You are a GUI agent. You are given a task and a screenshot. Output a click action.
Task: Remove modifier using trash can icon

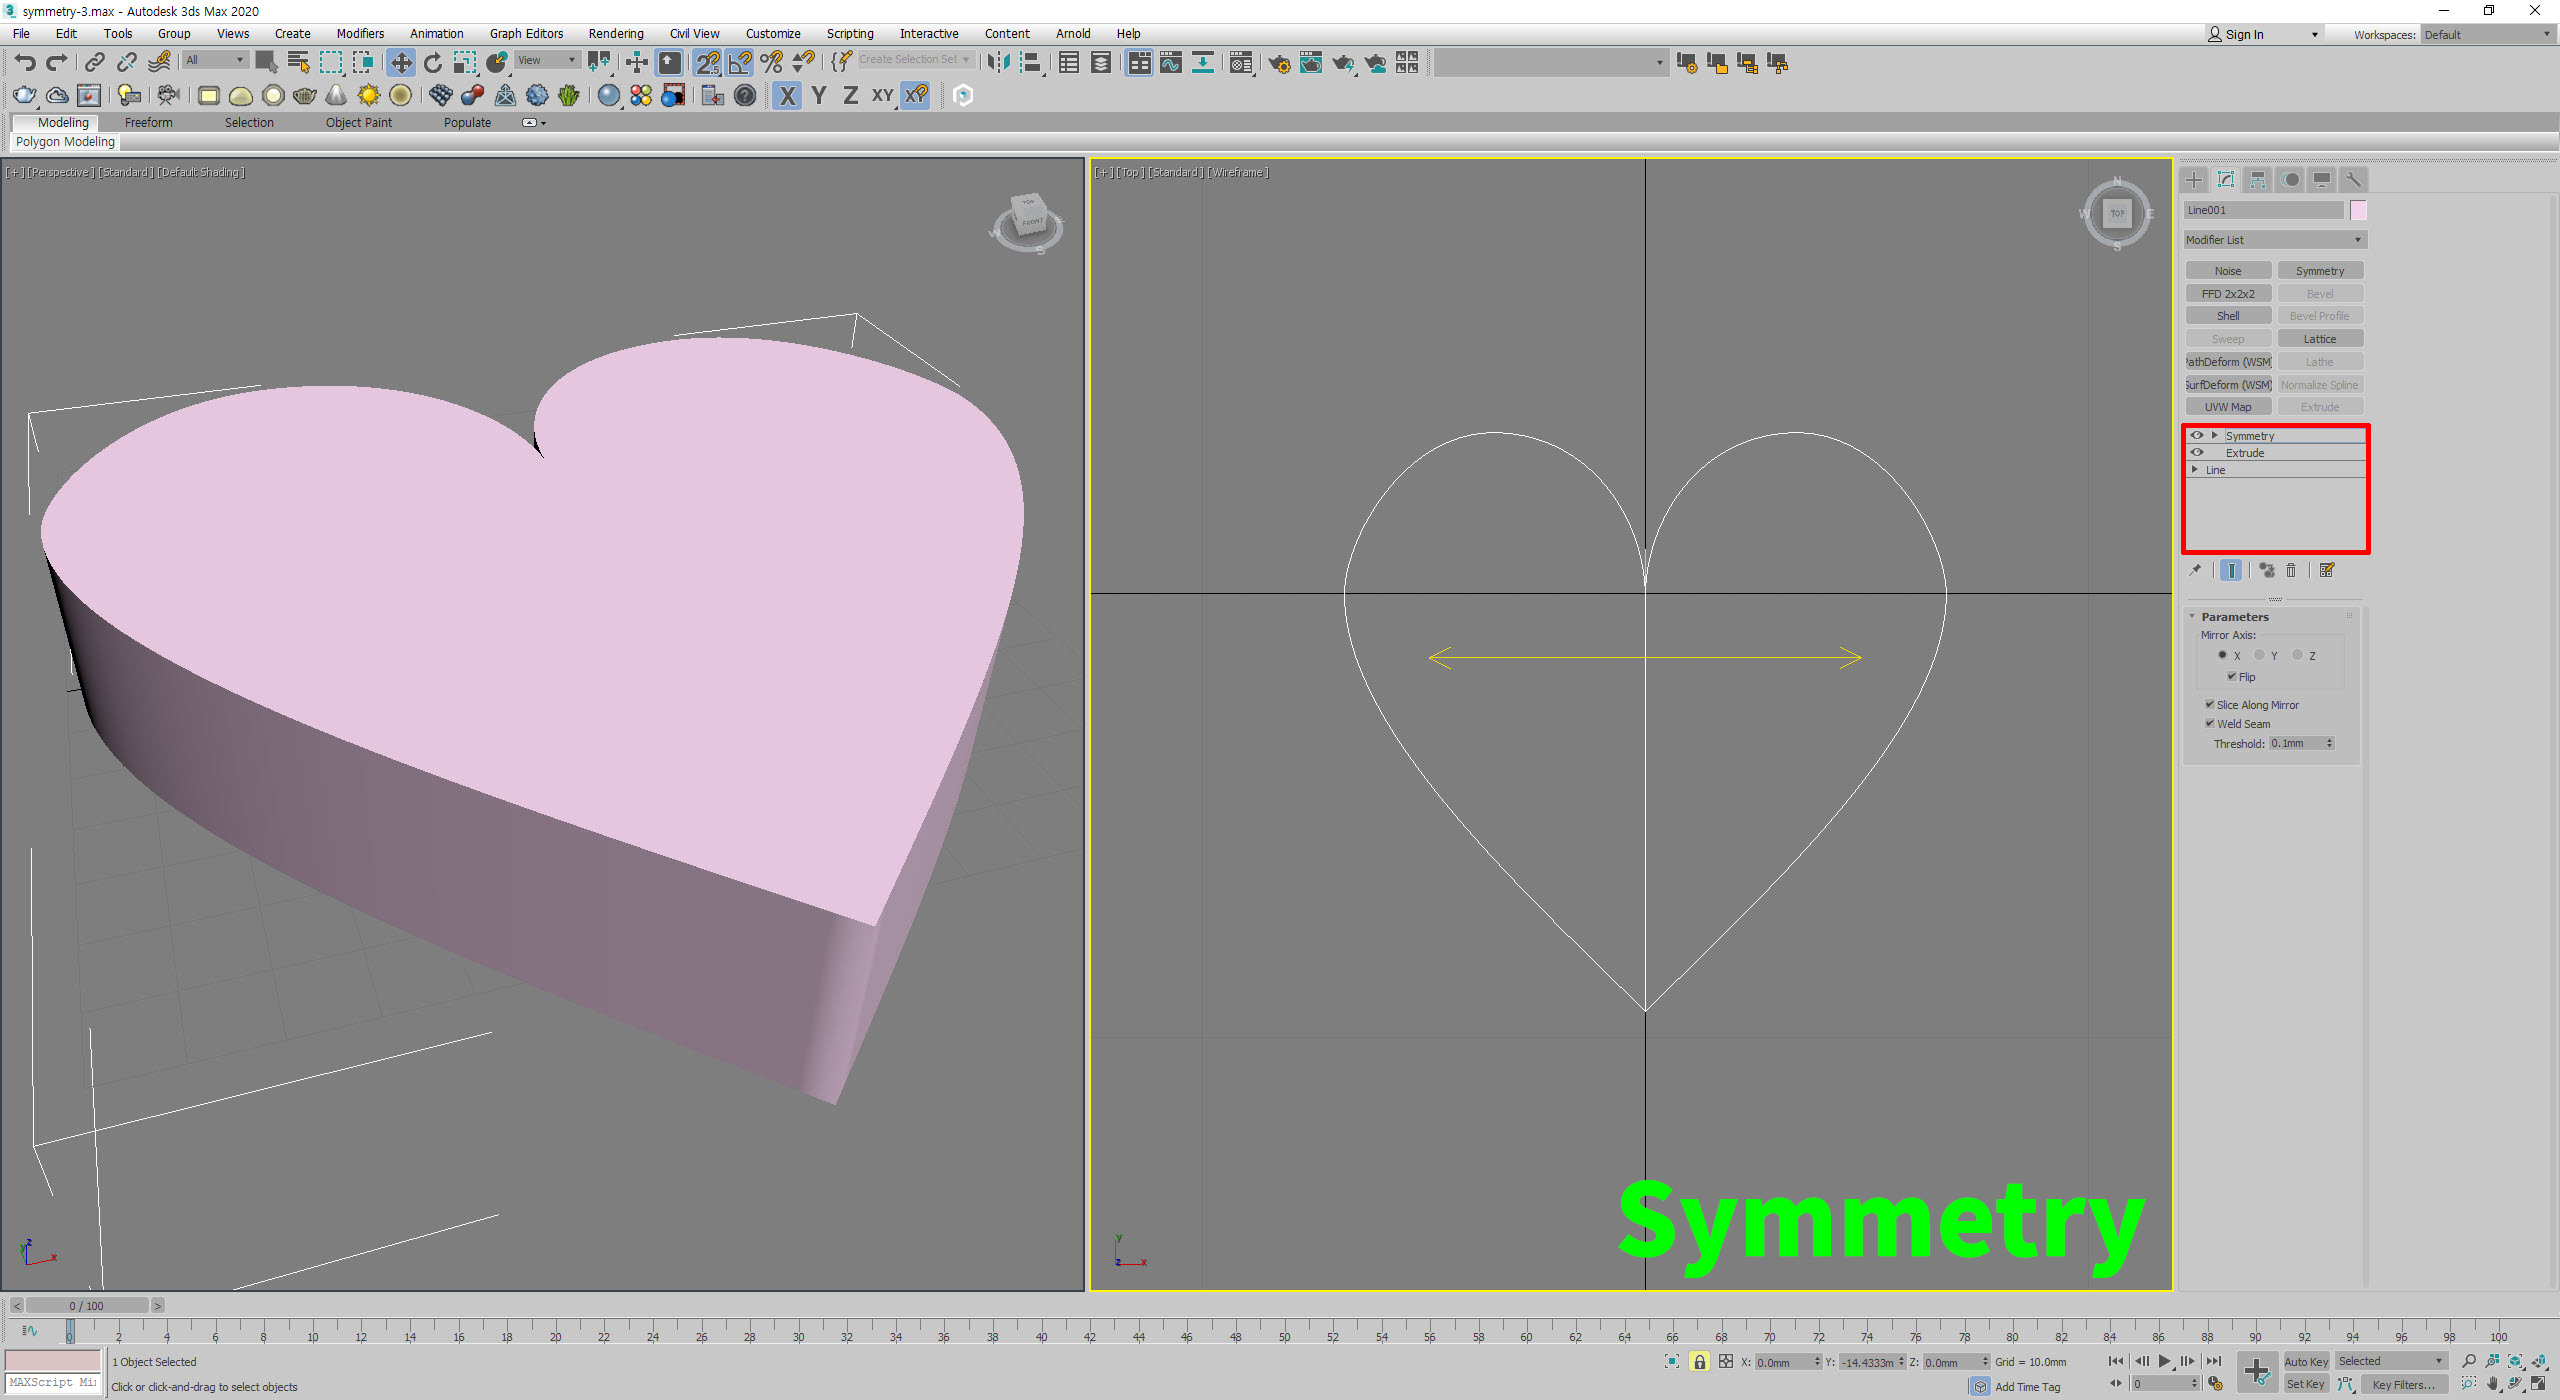[x=2291, y=571]
